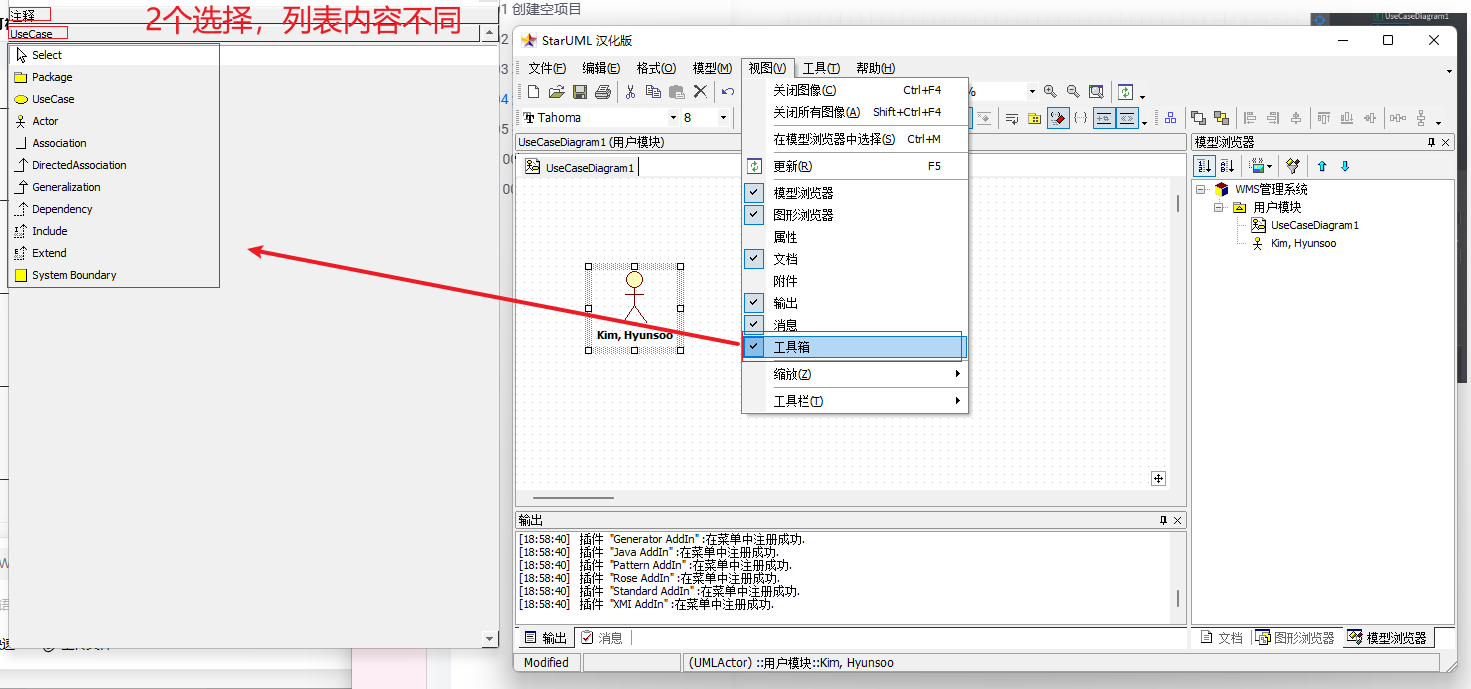Uncheck 模型浏览器 in the view menu

click(x=854, y=193)
